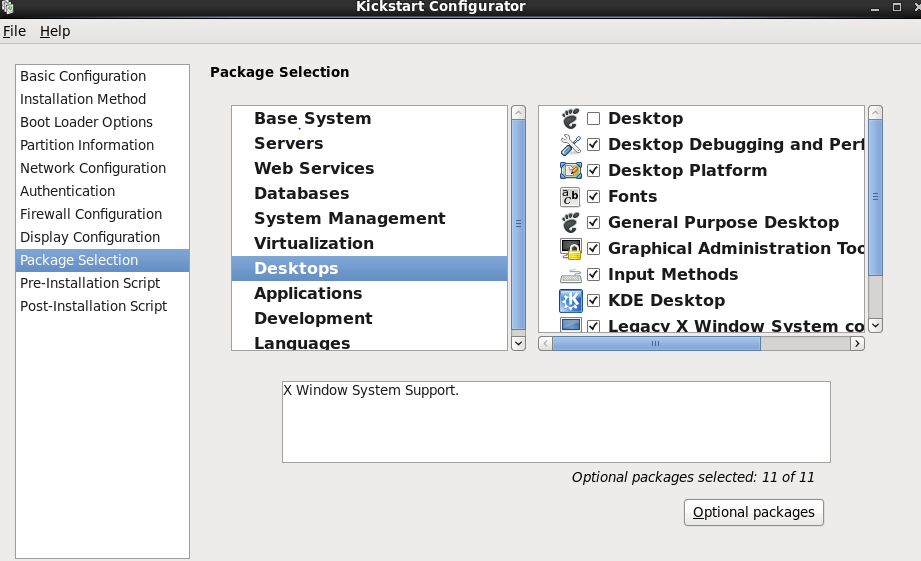The width and height of the screenshot is (921, 561).
Task: Select the Development category
Action: pos(369,318)
